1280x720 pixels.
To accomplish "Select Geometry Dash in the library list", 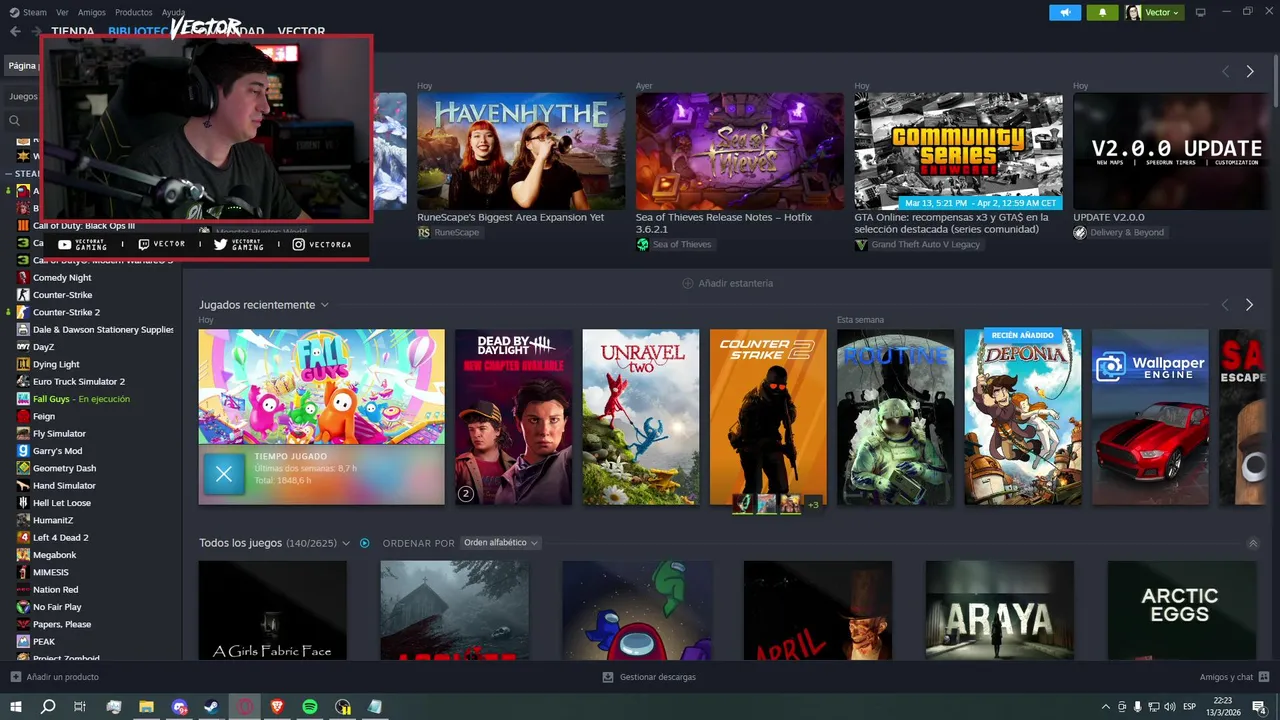I will click(x=64, y=468).
